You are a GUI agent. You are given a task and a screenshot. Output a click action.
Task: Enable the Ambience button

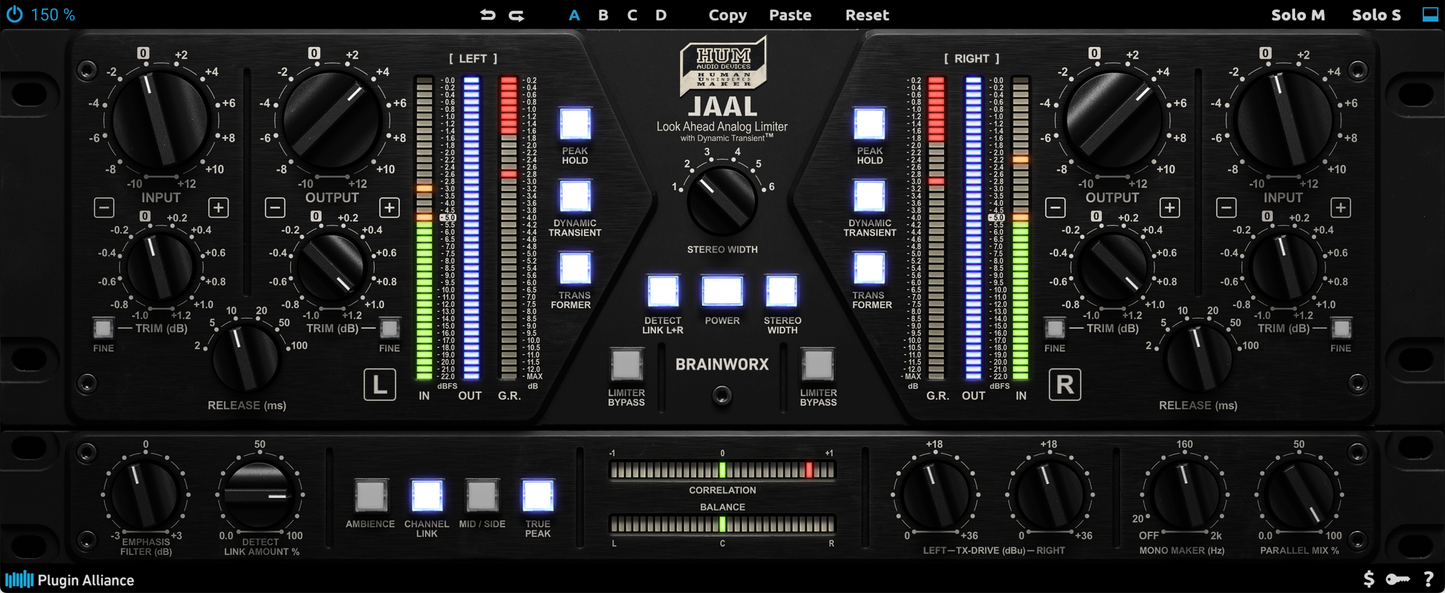click(x=370, y=496)
